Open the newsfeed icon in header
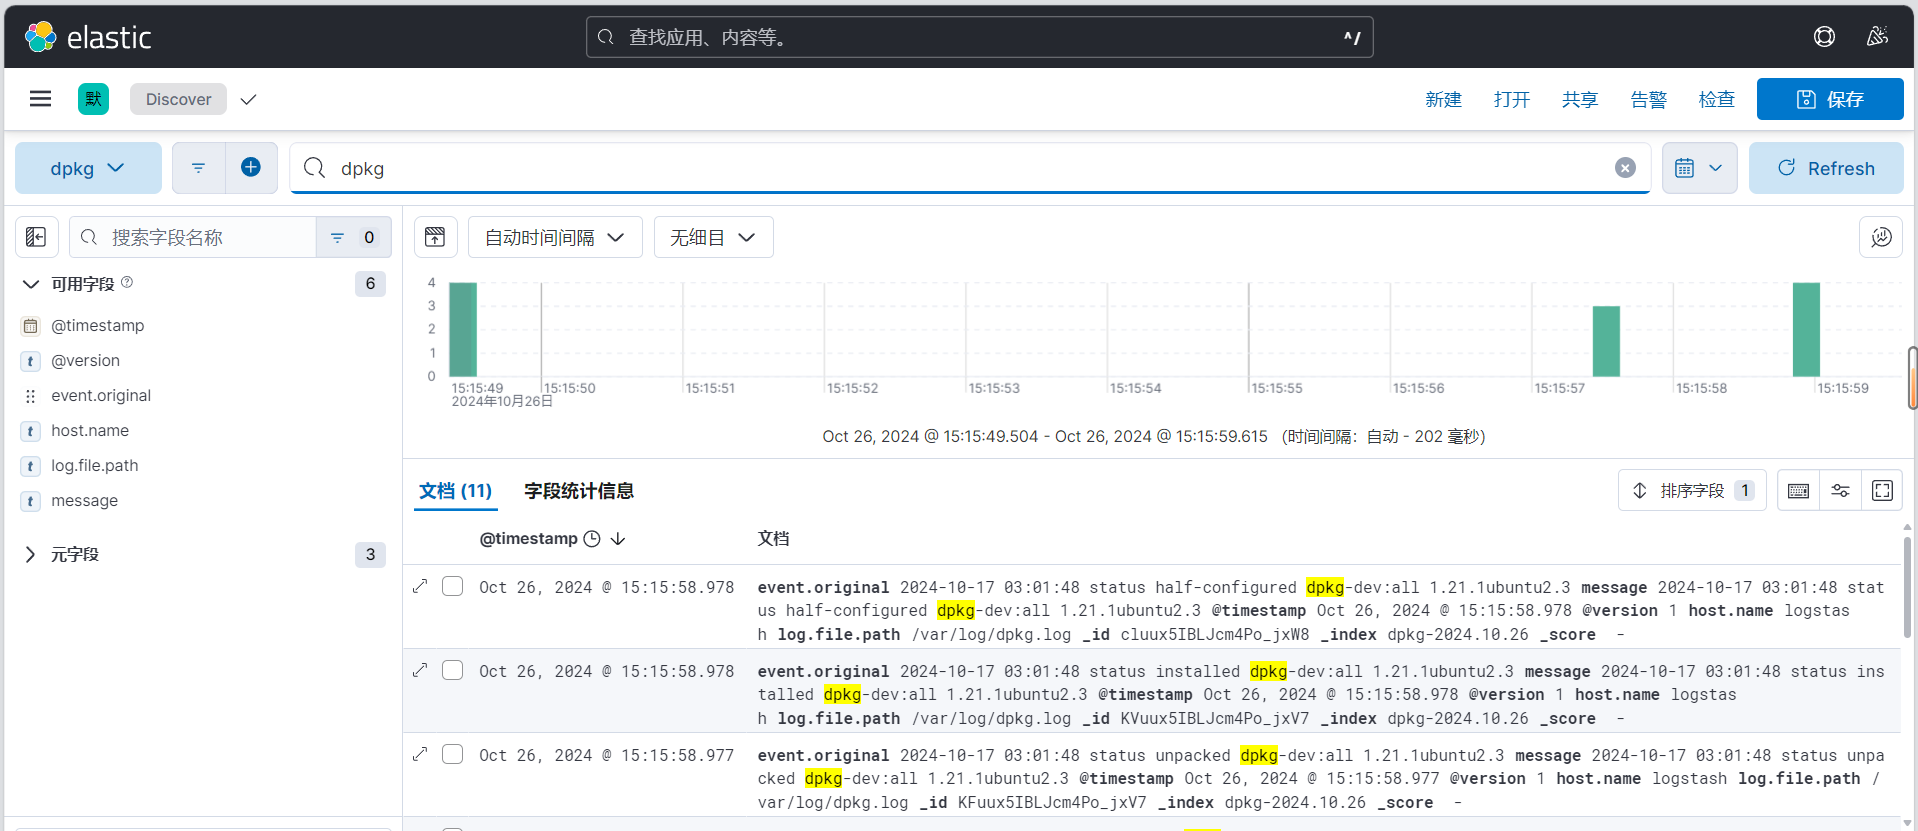 1877,37
